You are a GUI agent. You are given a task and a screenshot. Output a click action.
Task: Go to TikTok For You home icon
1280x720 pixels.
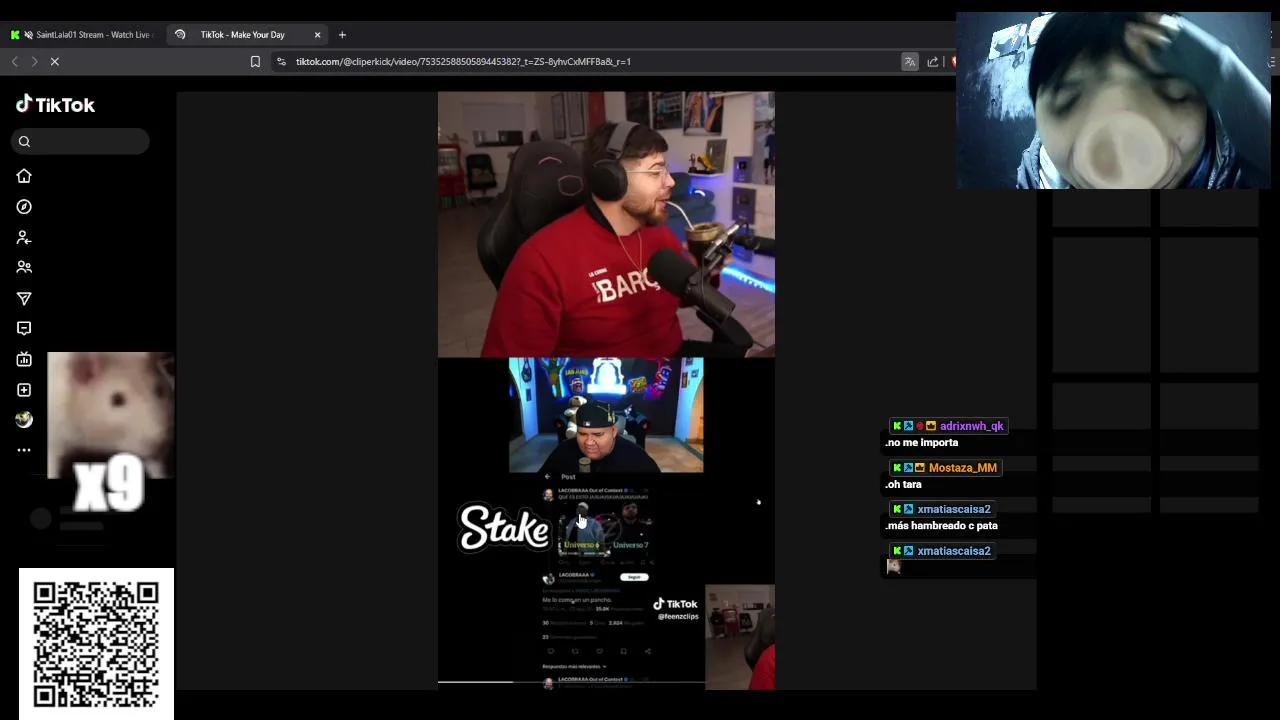pos(24,176)
